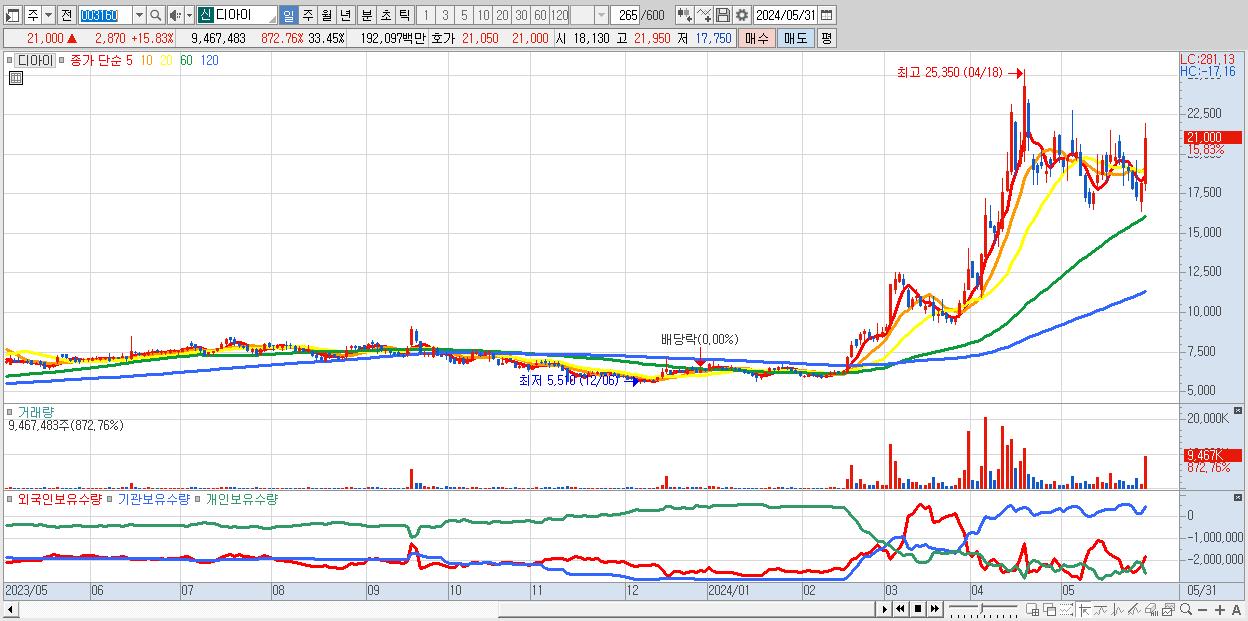This screenshot has width=1248, height=621.
Task: Click the window-with-grid icon in bottom toolbar
Action: coord(1033,609)
